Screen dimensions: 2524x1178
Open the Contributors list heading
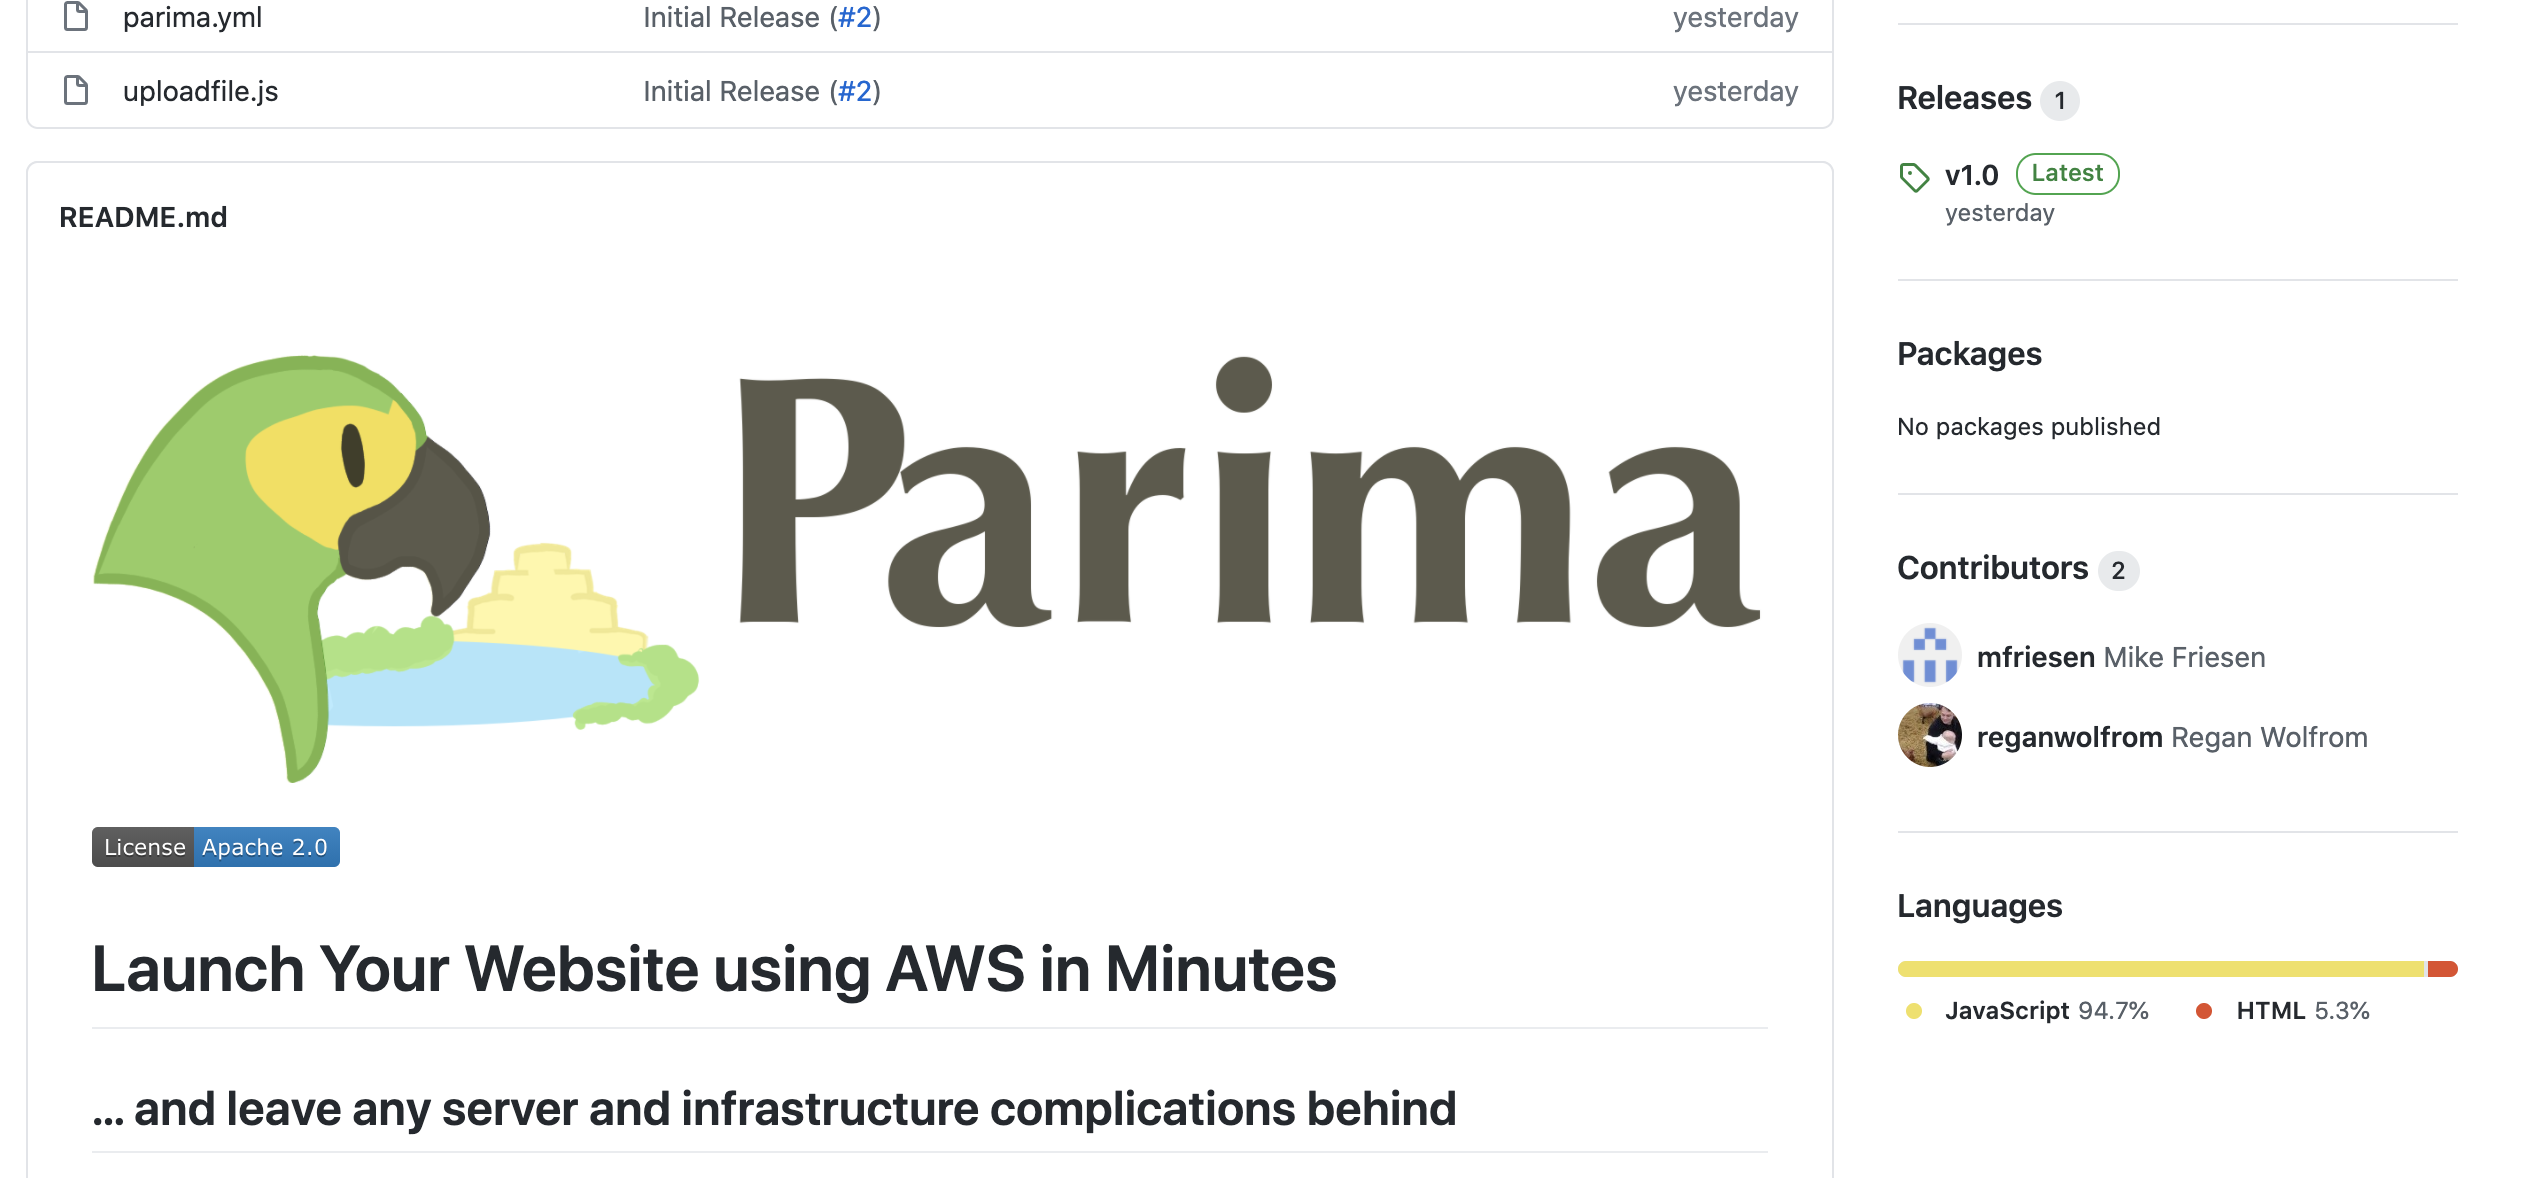1992,568
